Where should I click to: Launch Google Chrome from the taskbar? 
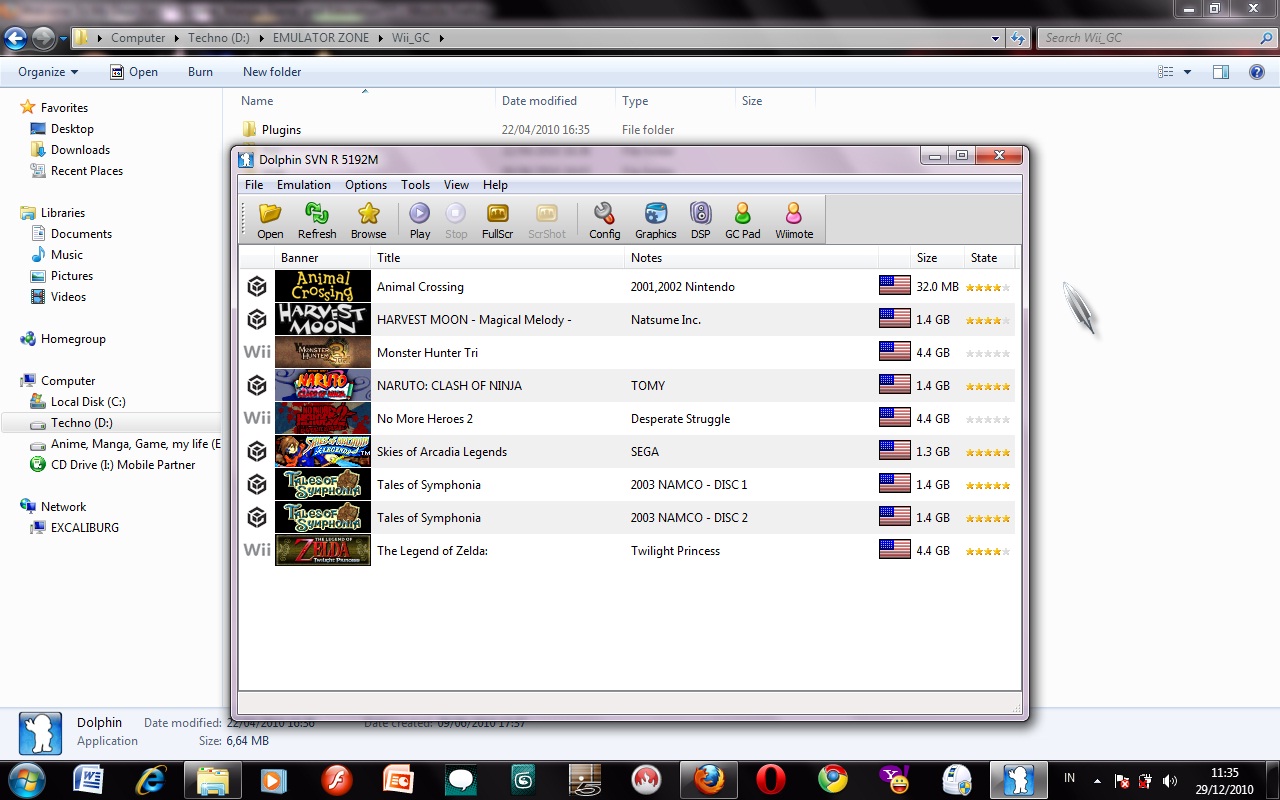[x=832, y=779]
